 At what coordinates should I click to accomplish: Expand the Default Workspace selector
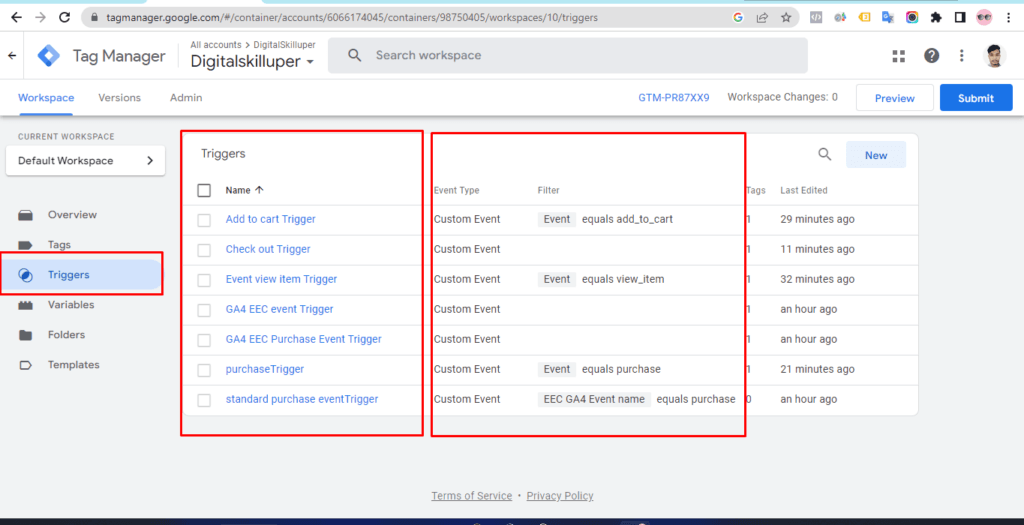tap(85, 161)
